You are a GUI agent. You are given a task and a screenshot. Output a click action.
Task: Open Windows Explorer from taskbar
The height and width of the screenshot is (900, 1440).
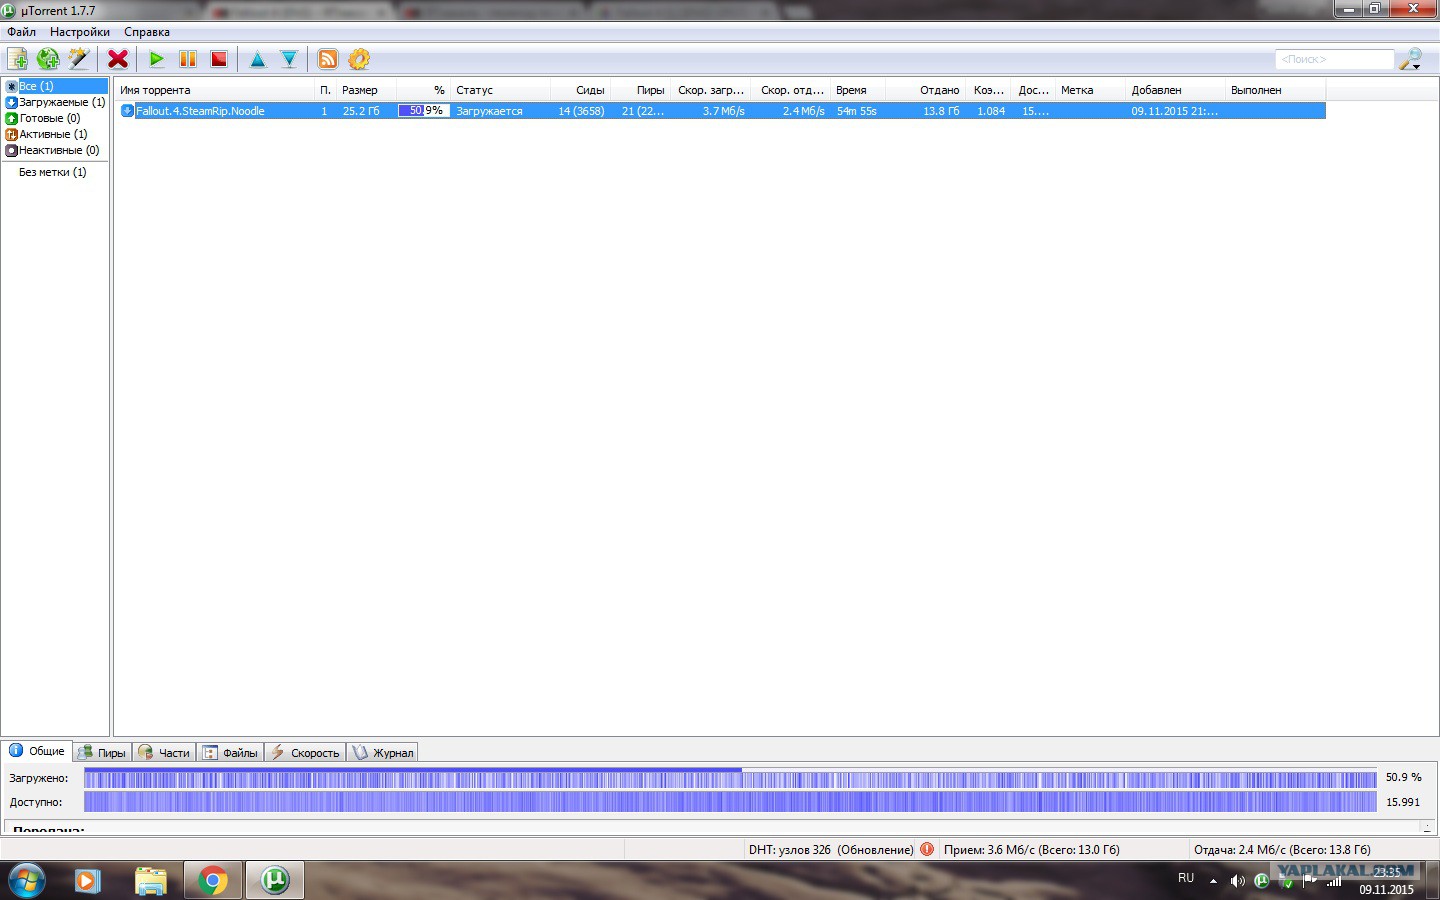point(150,881)
